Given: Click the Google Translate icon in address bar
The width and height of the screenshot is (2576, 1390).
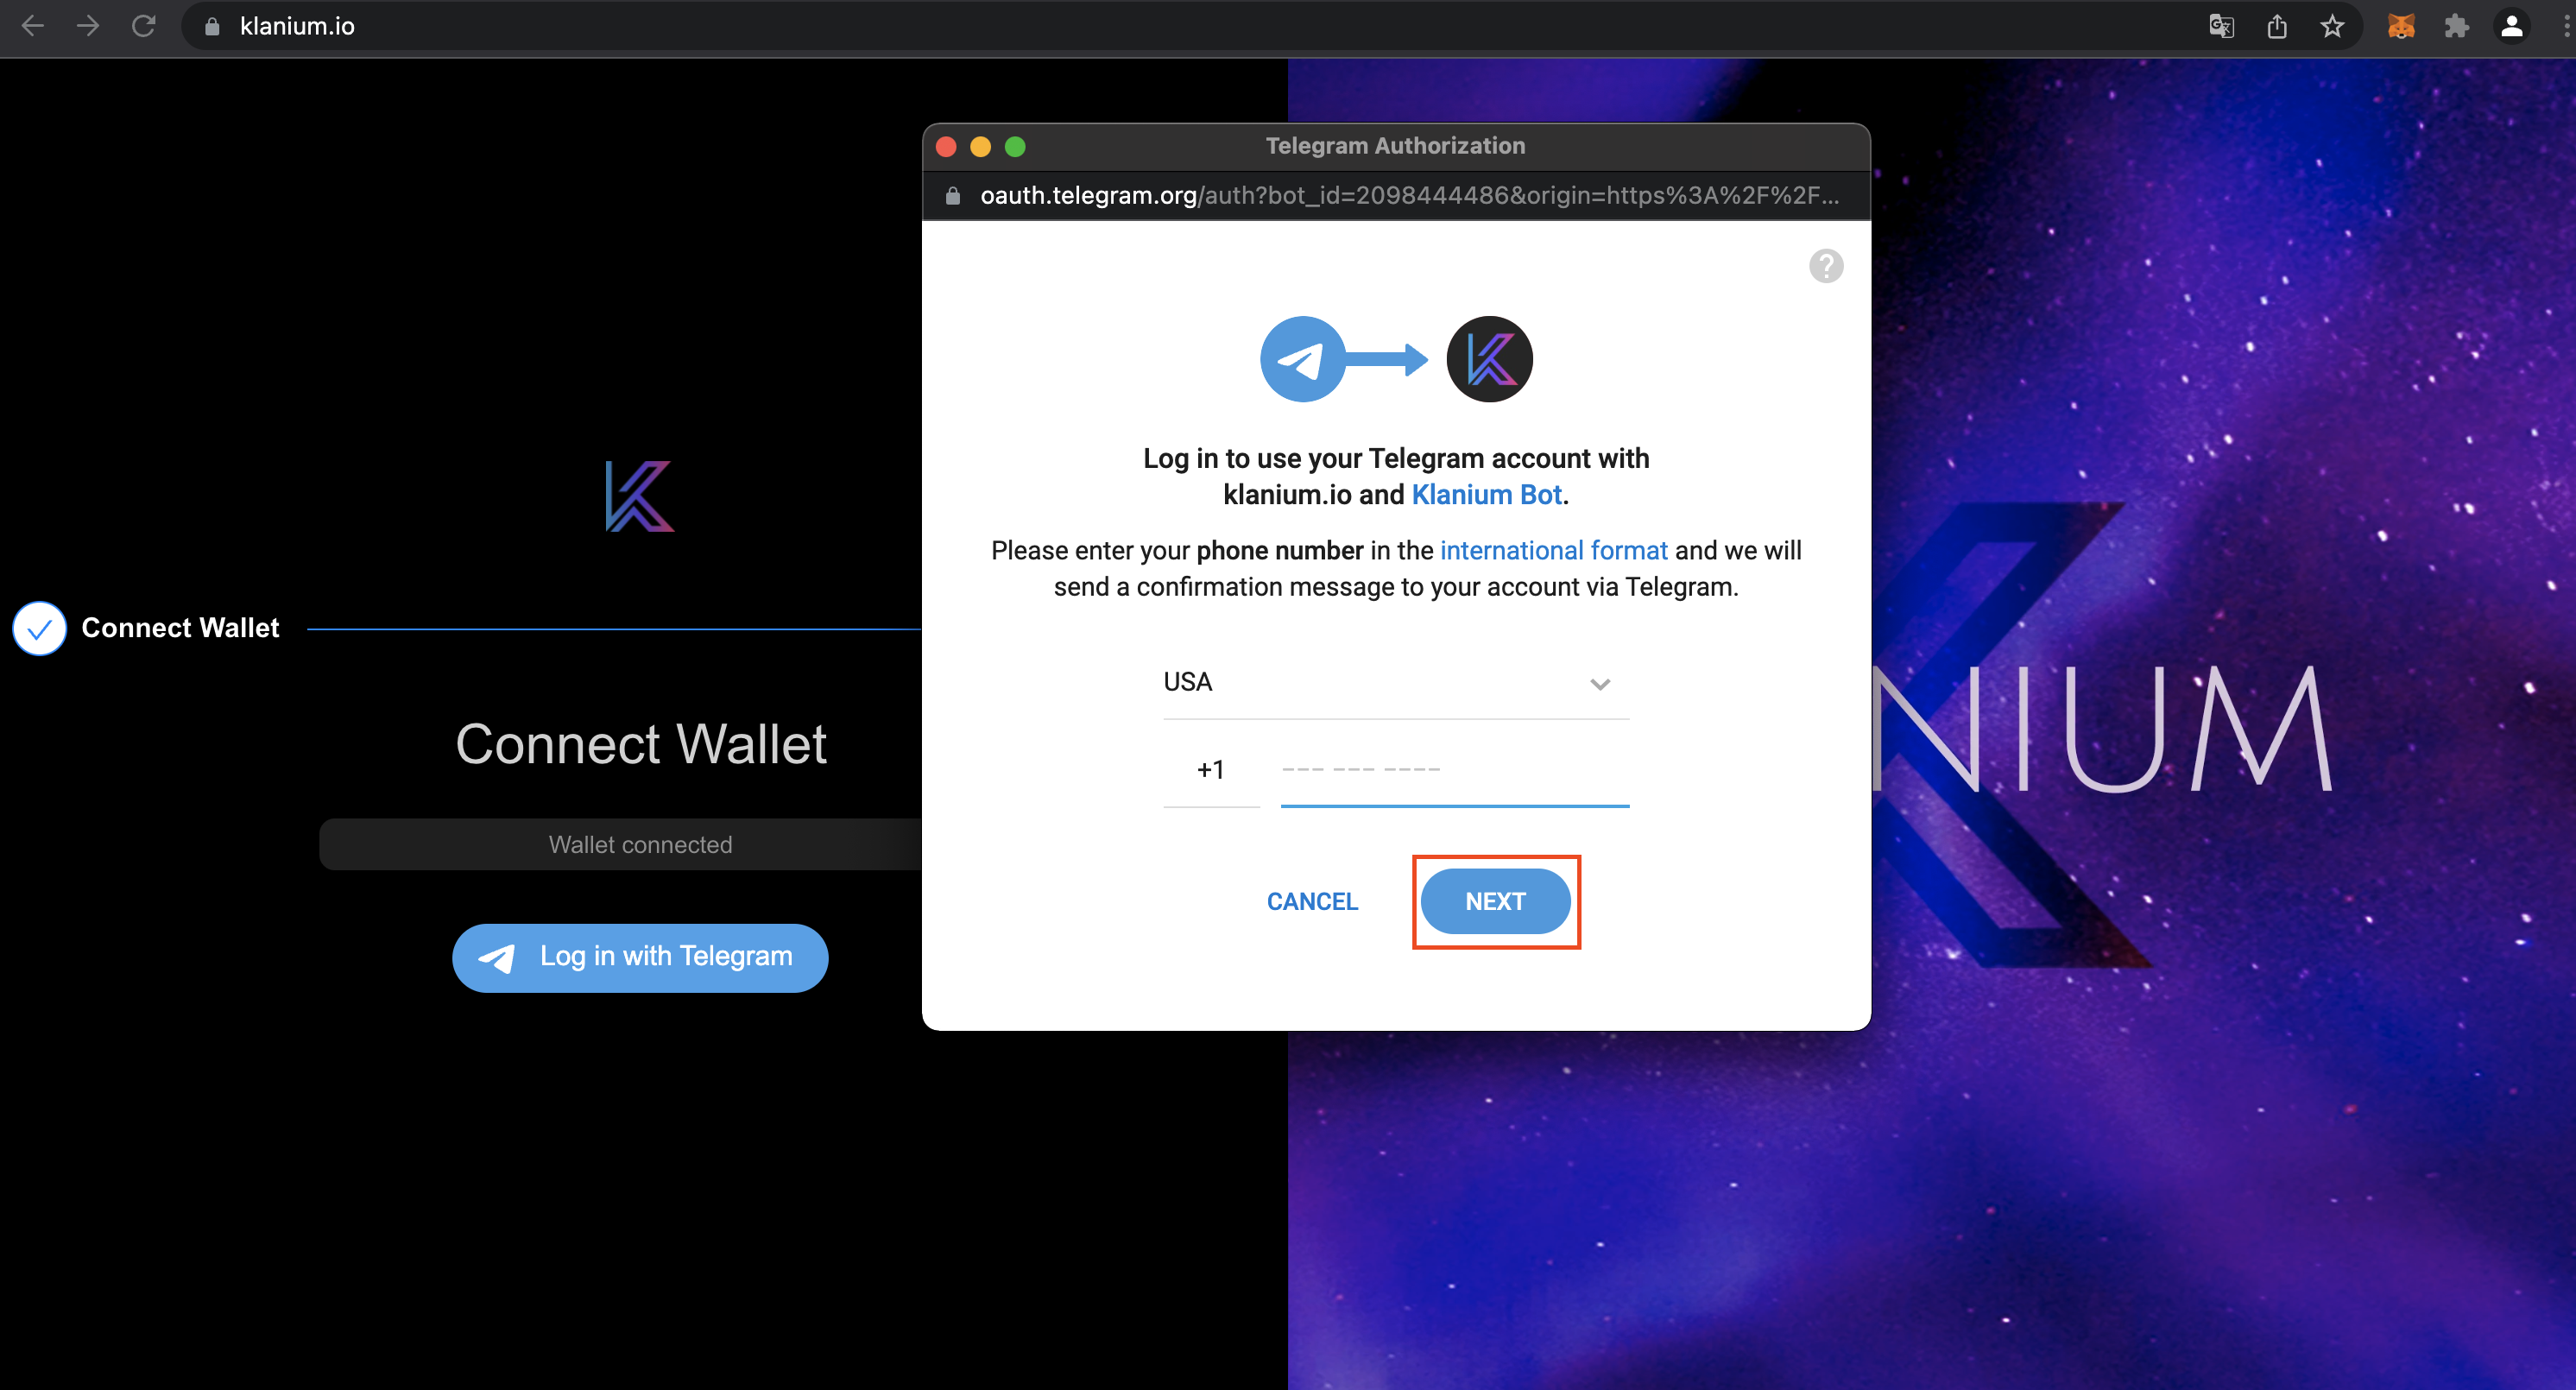Looking at the screenshot, I should [x=2221, y=26].
